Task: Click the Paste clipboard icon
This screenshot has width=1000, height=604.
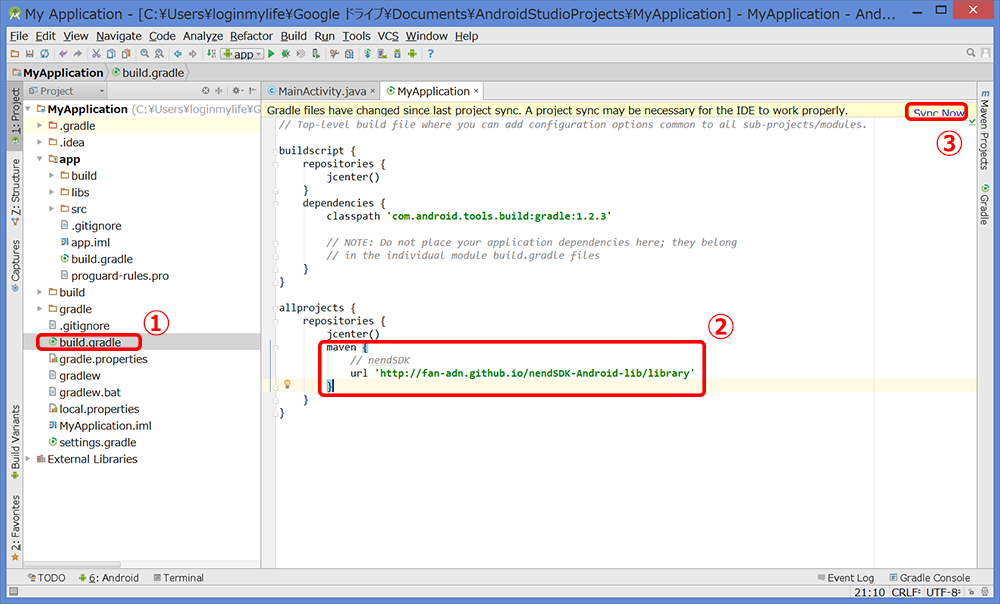Action: [x=126, y=54]
